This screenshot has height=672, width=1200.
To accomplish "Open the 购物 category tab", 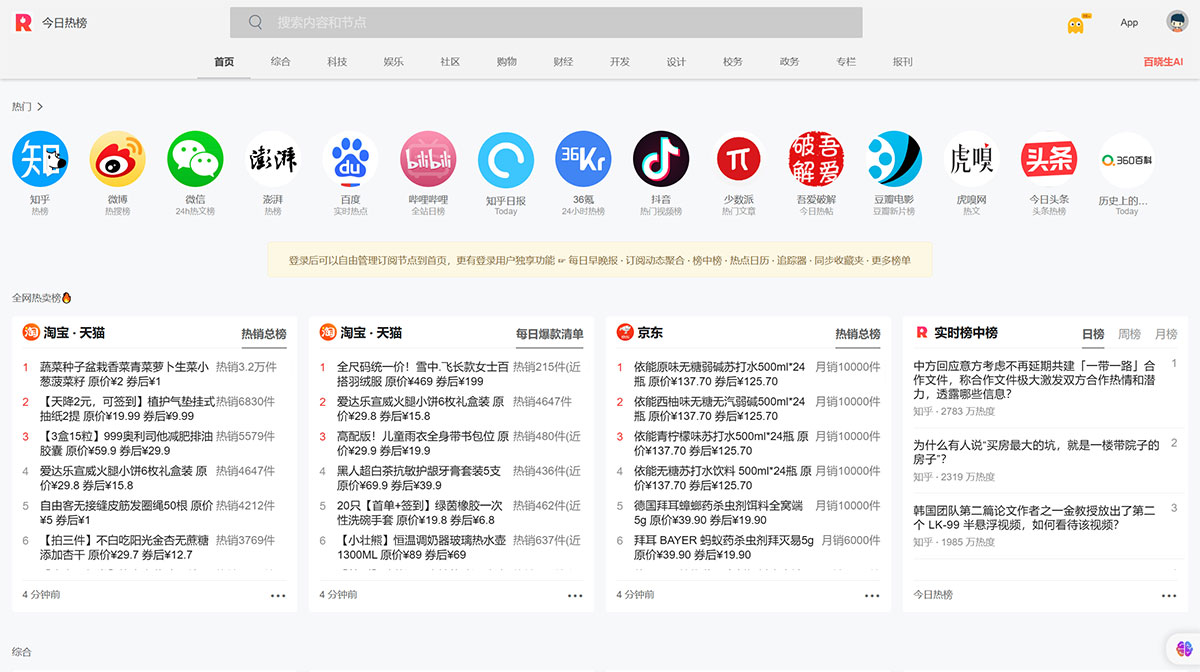I will 506,61.
